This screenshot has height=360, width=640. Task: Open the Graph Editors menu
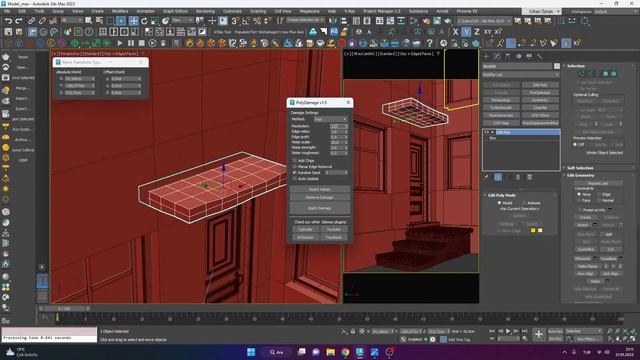click(175, 11)
